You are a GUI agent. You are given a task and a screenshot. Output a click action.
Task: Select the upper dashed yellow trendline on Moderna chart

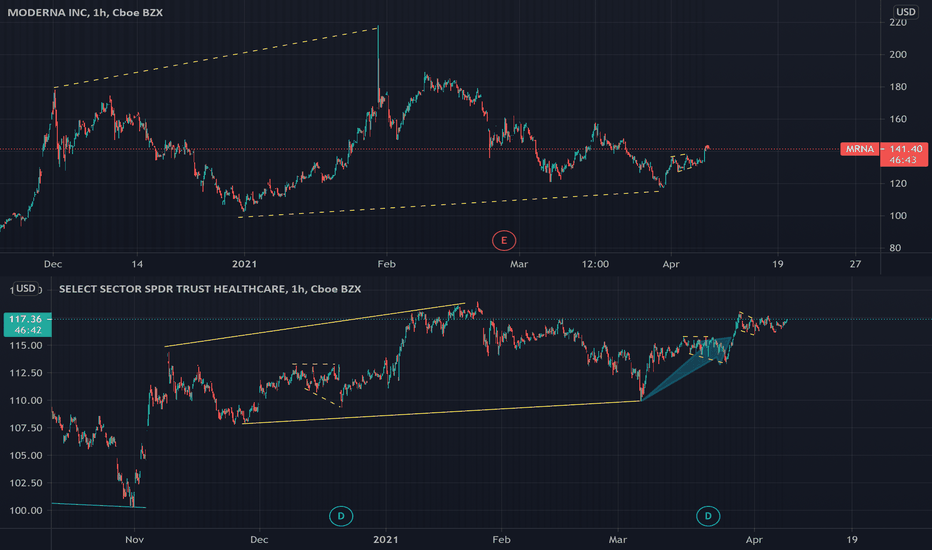coord(216,57)
